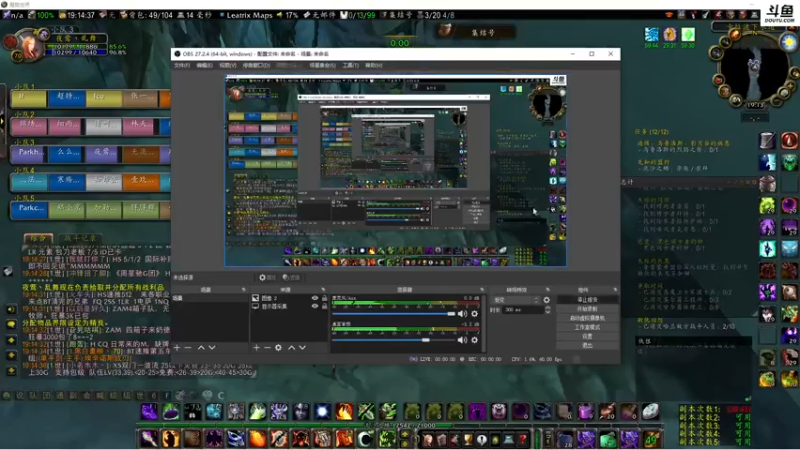Open OBS 设置 (Settings) button
Image resolution: width=800 pixels, height=450 pixels.
tap(587, 336)
